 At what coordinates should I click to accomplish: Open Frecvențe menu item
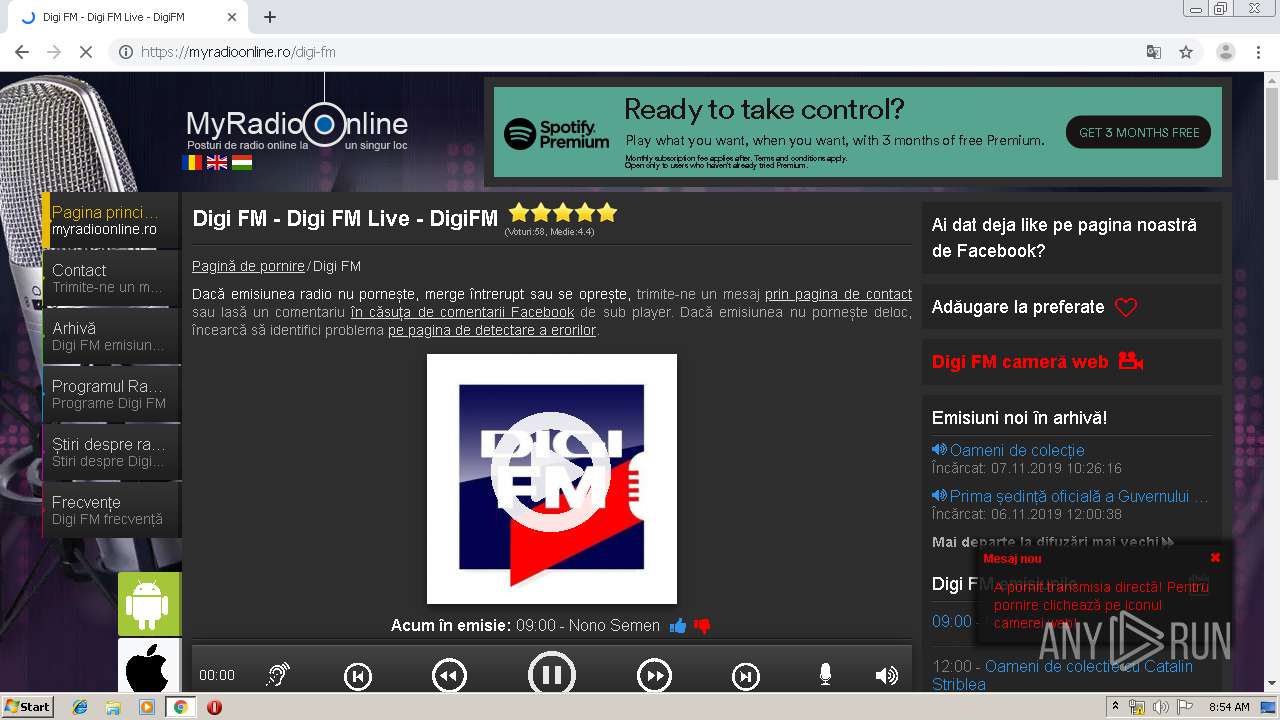click(x=111, y=510)
